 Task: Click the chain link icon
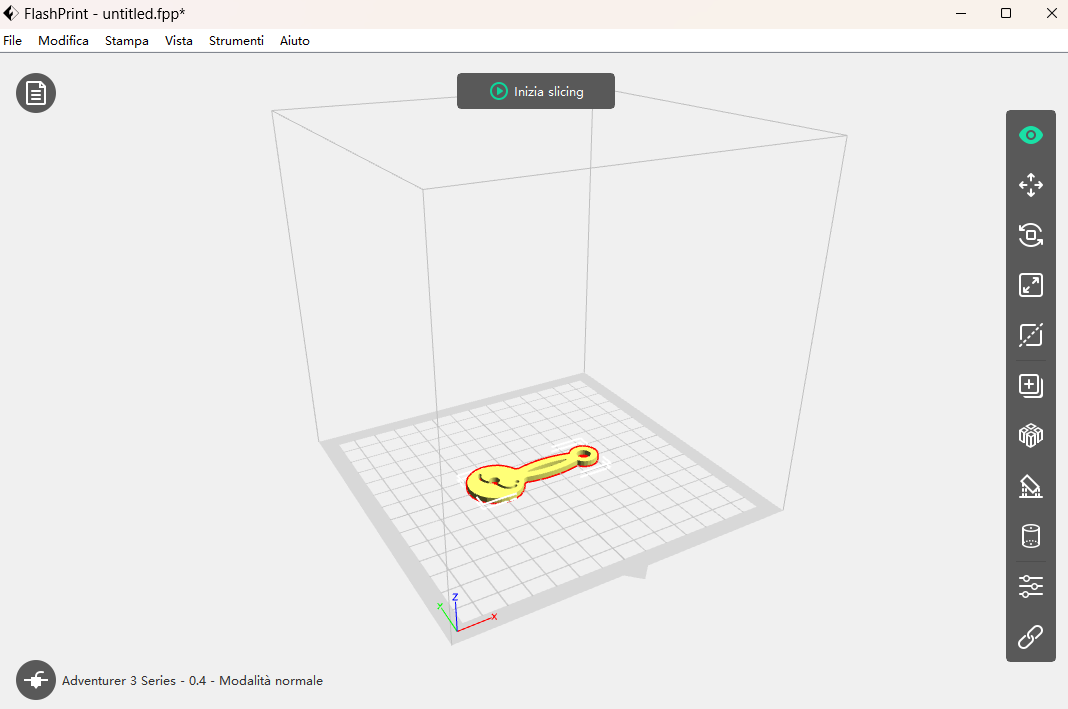tap(1030, 636)
